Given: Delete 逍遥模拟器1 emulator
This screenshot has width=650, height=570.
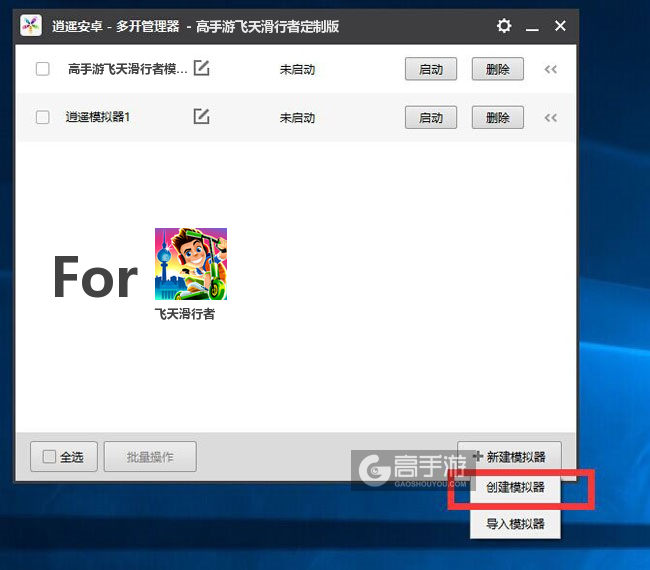Looking at the screenshot, I should (x=497, y=117).
